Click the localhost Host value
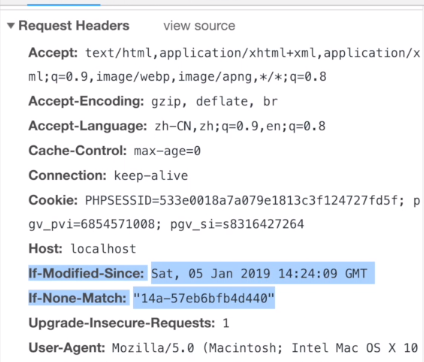The width and height of the screenshot is (424, 362). 103,249
